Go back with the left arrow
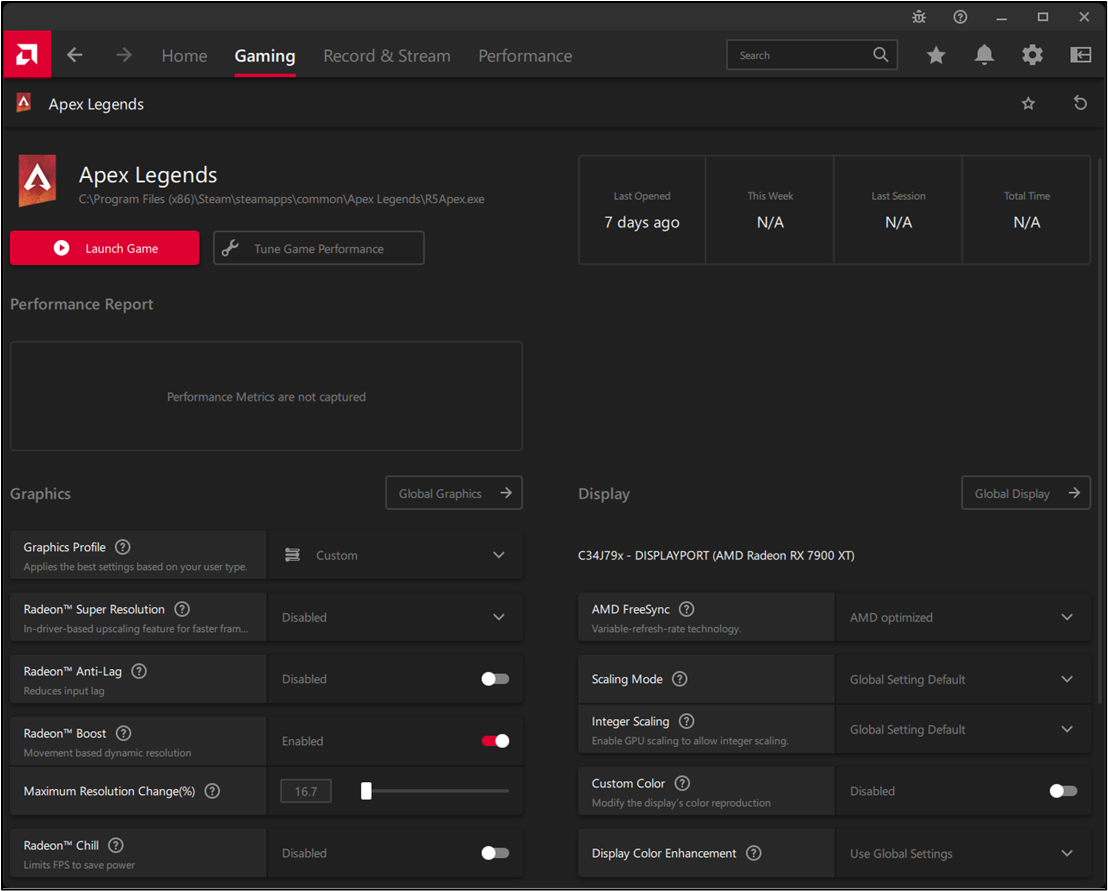Screen dimensions: 1108x891 tap(75, 55)
